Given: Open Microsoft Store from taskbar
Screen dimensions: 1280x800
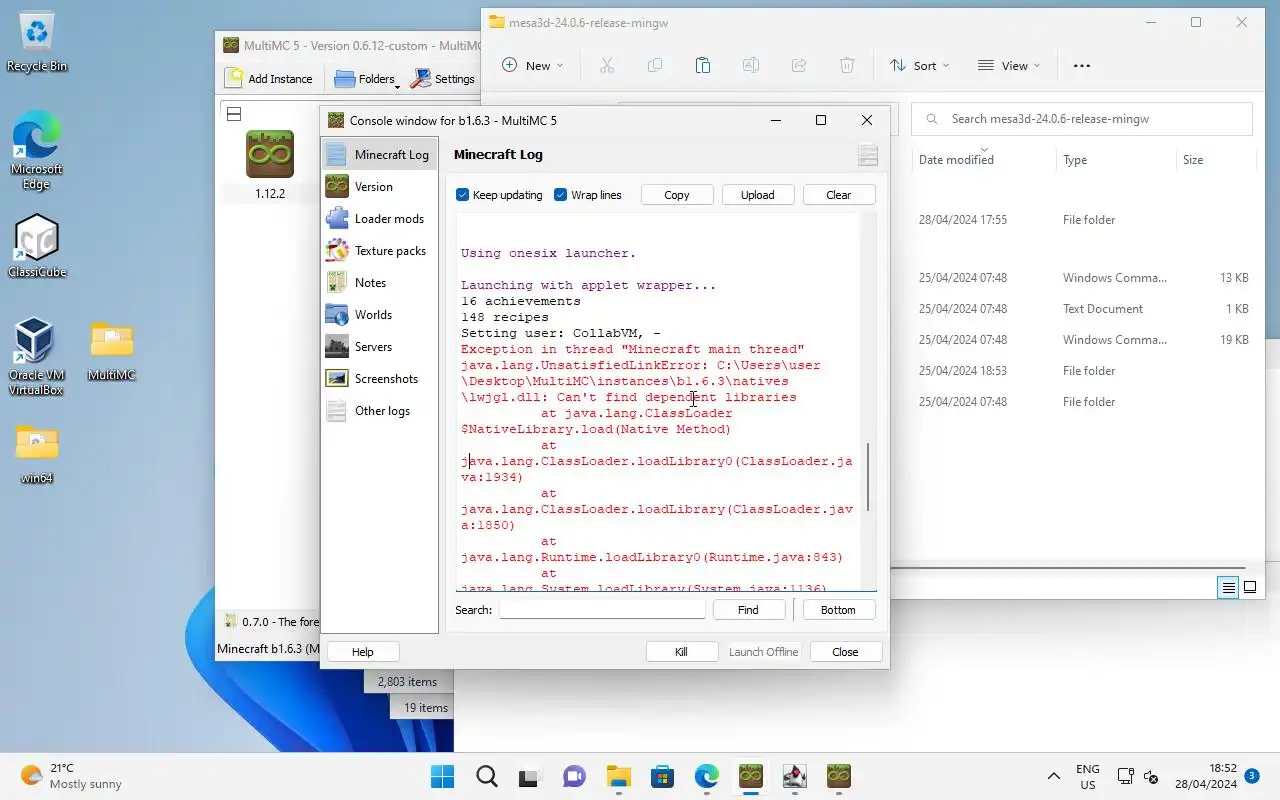Looking at the screenshot, I should click(662, 777).
